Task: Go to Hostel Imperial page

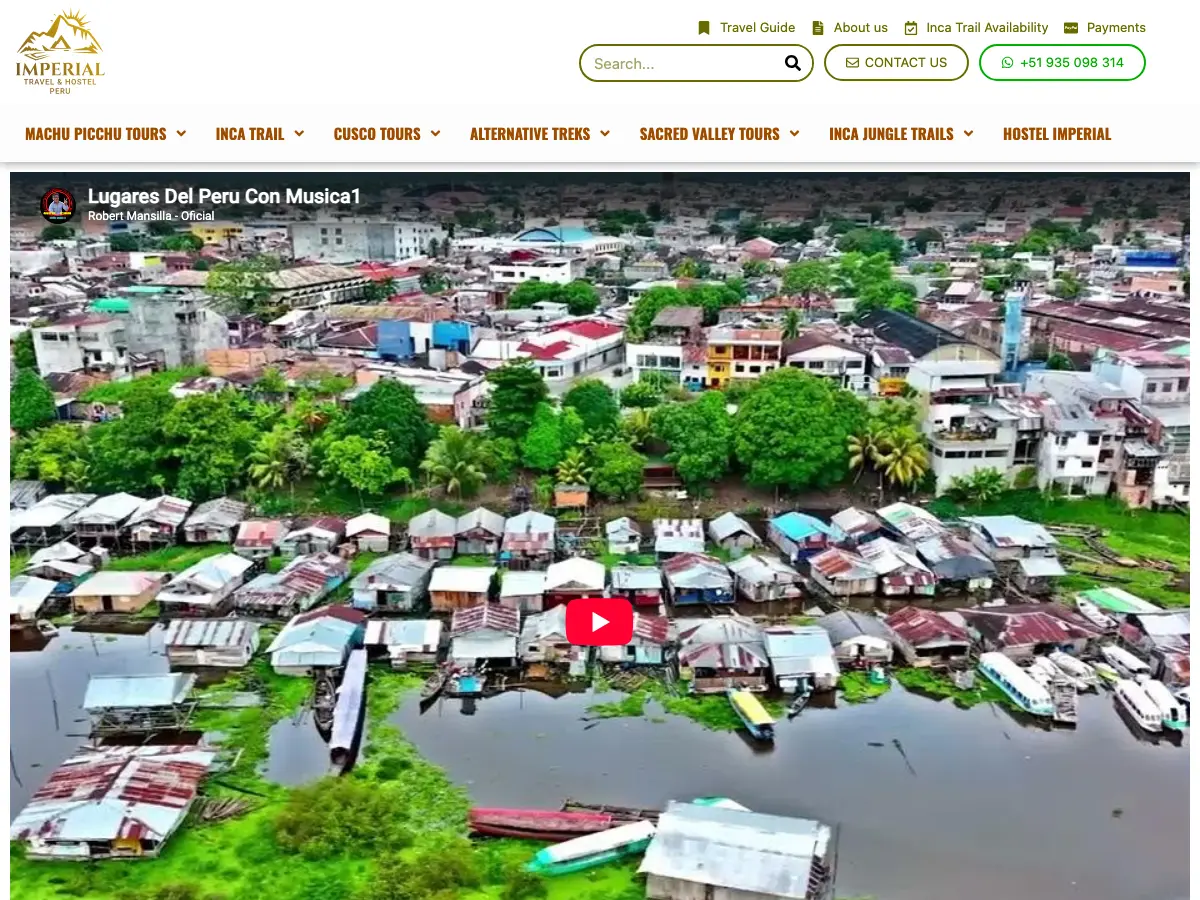Action: (x=1057, y=133)
